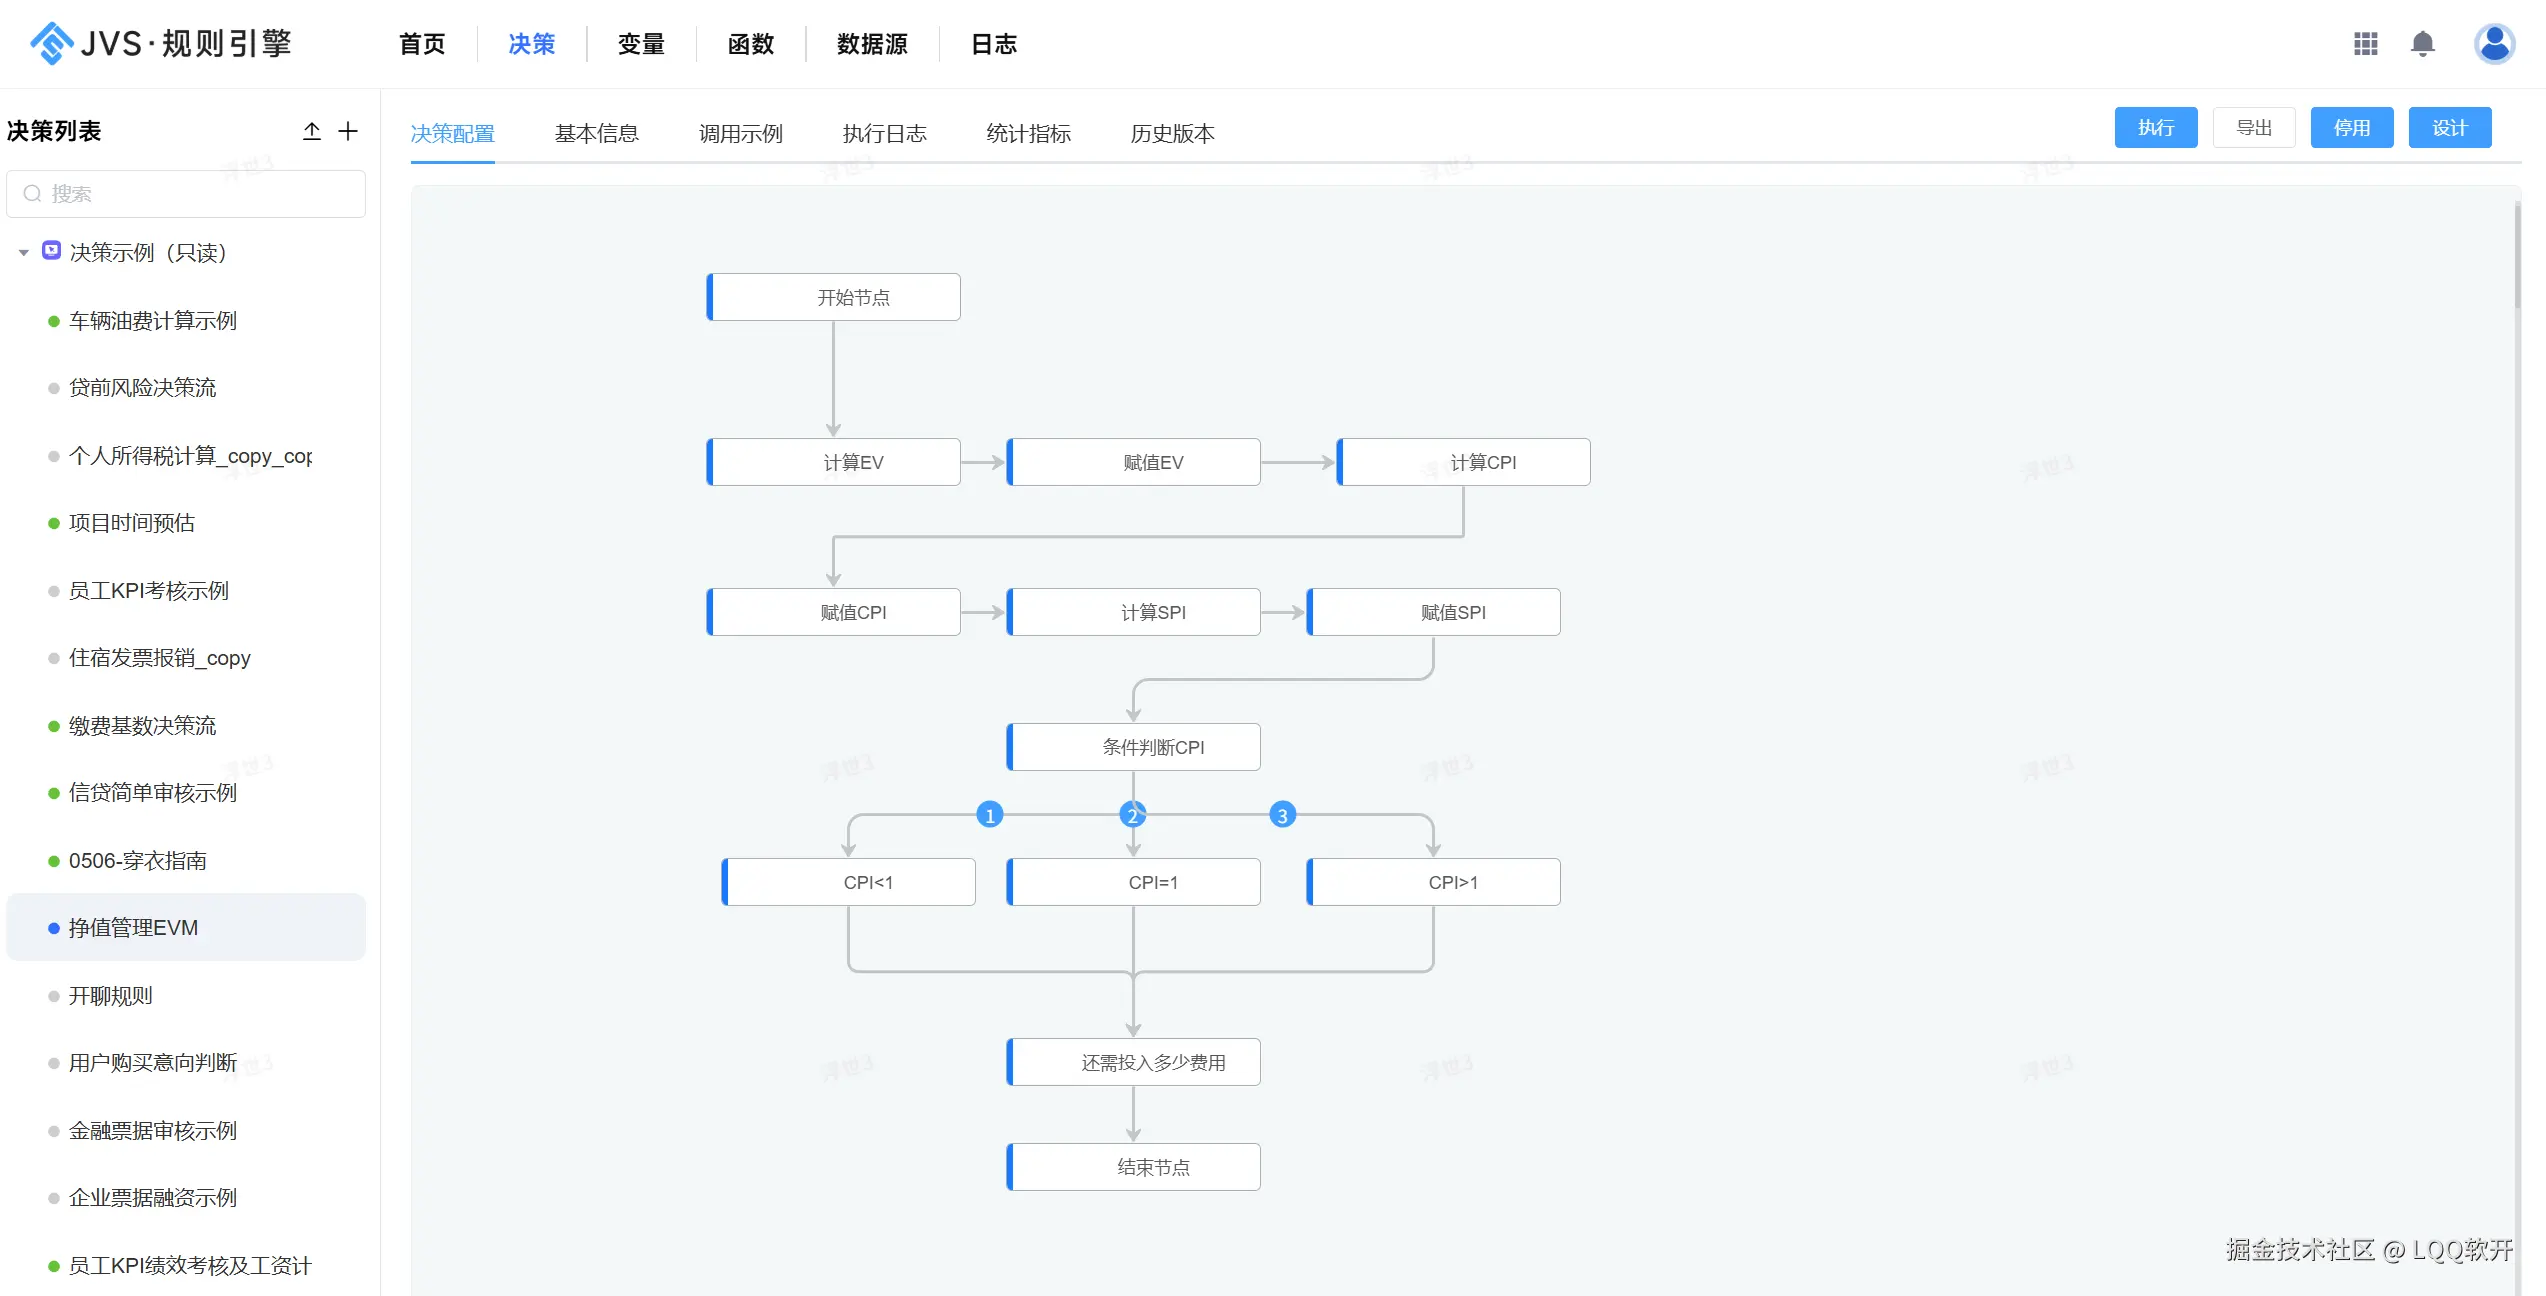Click the upload icon in decision list header
This screenshot has height=1296, width=2546.
point(312,131)
